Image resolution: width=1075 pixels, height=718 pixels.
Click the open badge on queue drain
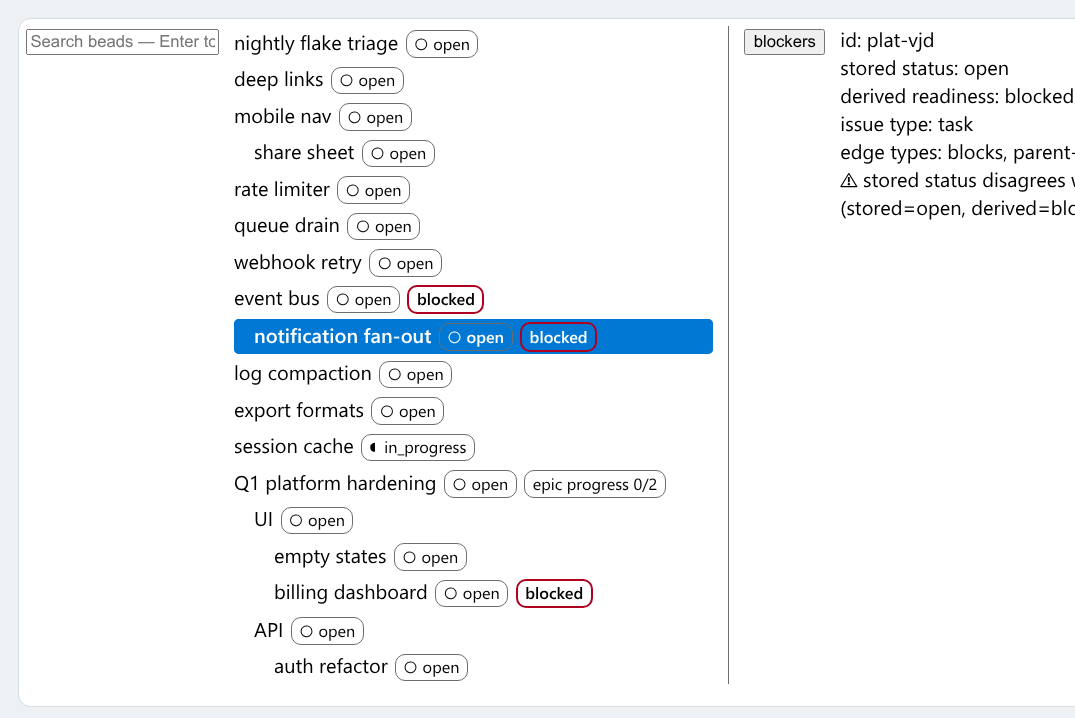coord(384,227)
